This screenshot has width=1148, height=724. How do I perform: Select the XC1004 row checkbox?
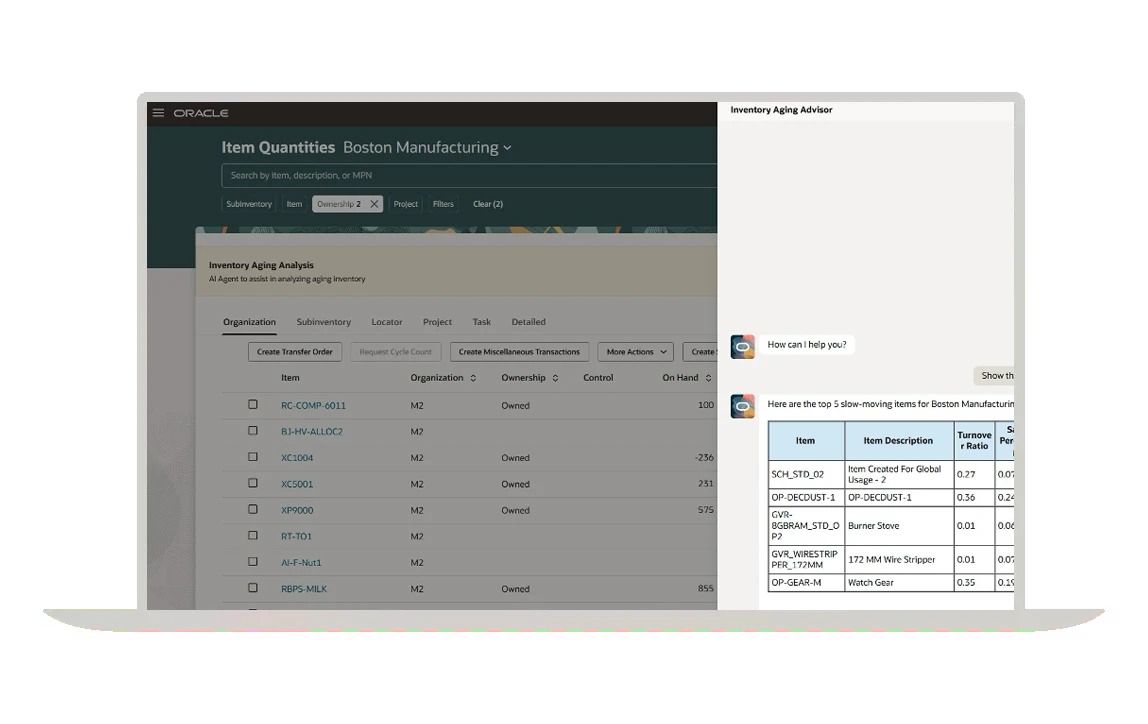point(253,457)
